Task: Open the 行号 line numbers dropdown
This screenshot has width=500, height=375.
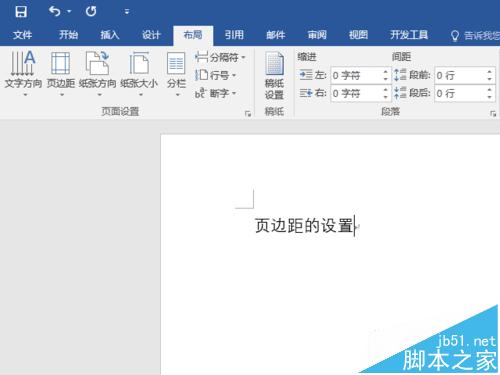Action: click(x=216, y=75)
